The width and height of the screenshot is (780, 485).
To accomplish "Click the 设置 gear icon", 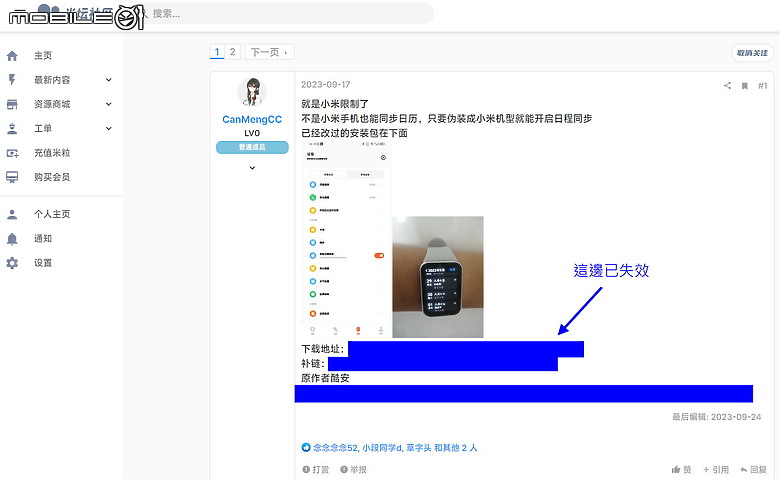I will click(x=12, y=263).
